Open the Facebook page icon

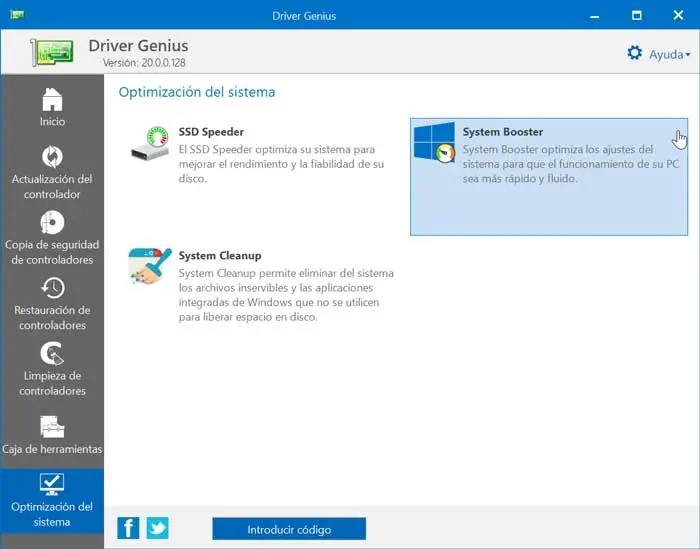(x=128, y=528)
